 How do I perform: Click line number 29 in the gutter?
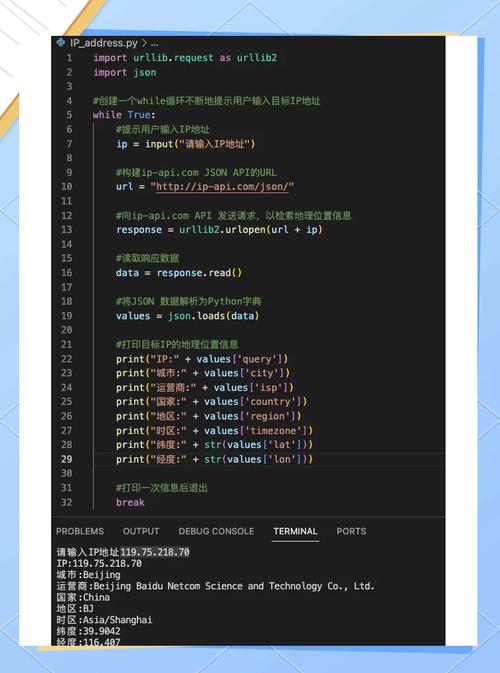[67, 459]
